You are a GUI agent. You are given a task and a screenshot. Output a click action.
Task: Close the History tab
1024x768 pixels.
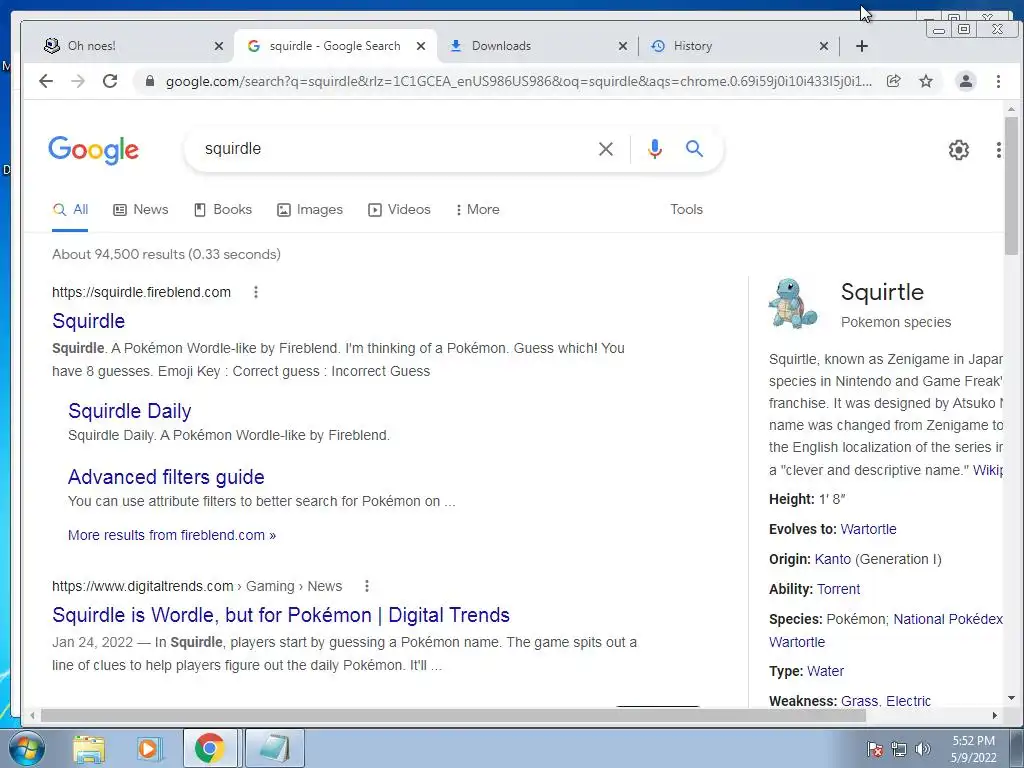[824, 46]
